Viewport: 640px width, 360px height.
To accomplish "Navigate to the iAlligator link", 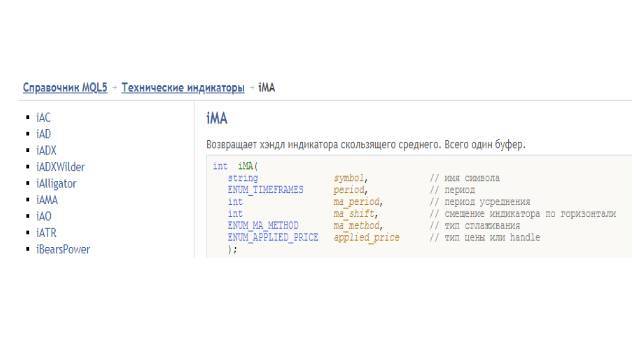I will click(x=56, y=184).
